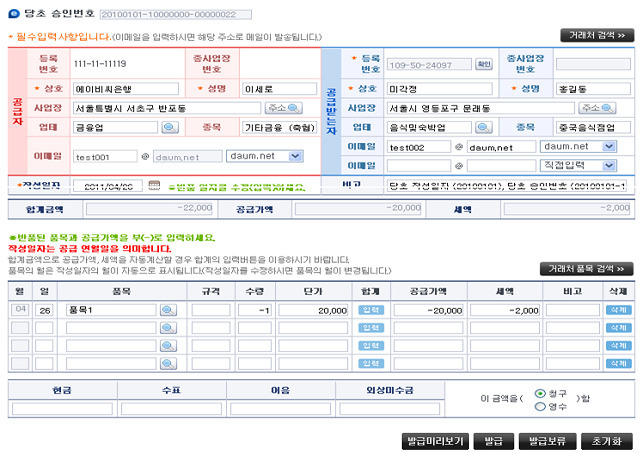Click the 현금 amount field
The height and width of the screenshot is (453, 640).
coord(62,409)
